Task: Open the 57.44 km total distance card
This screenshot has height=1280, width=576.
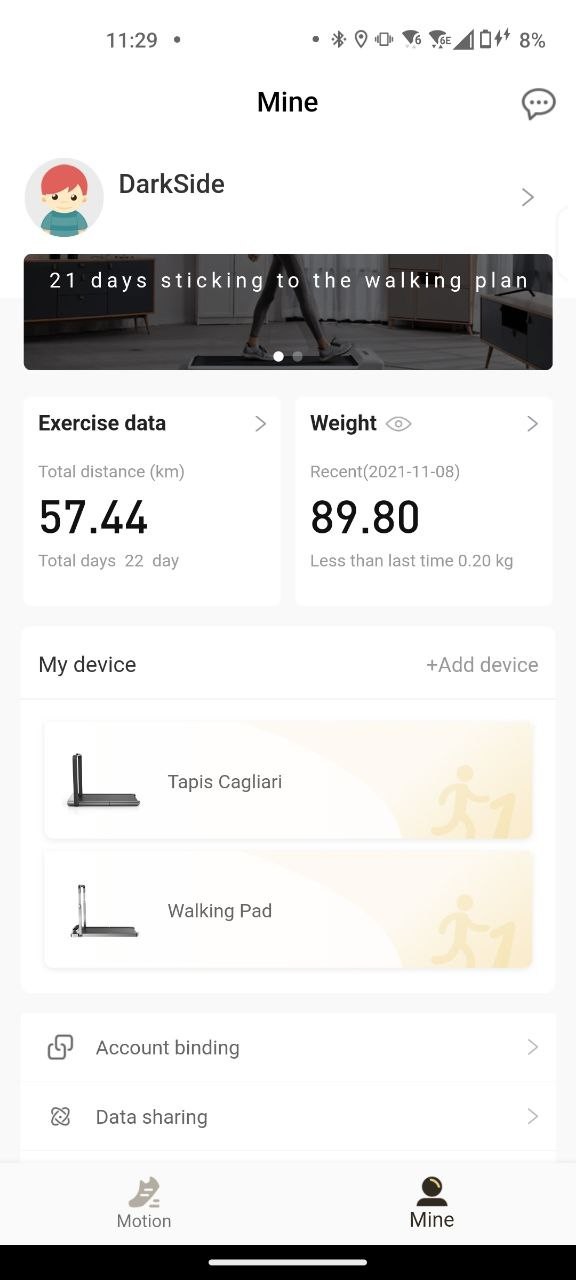Action: (152, 501)
